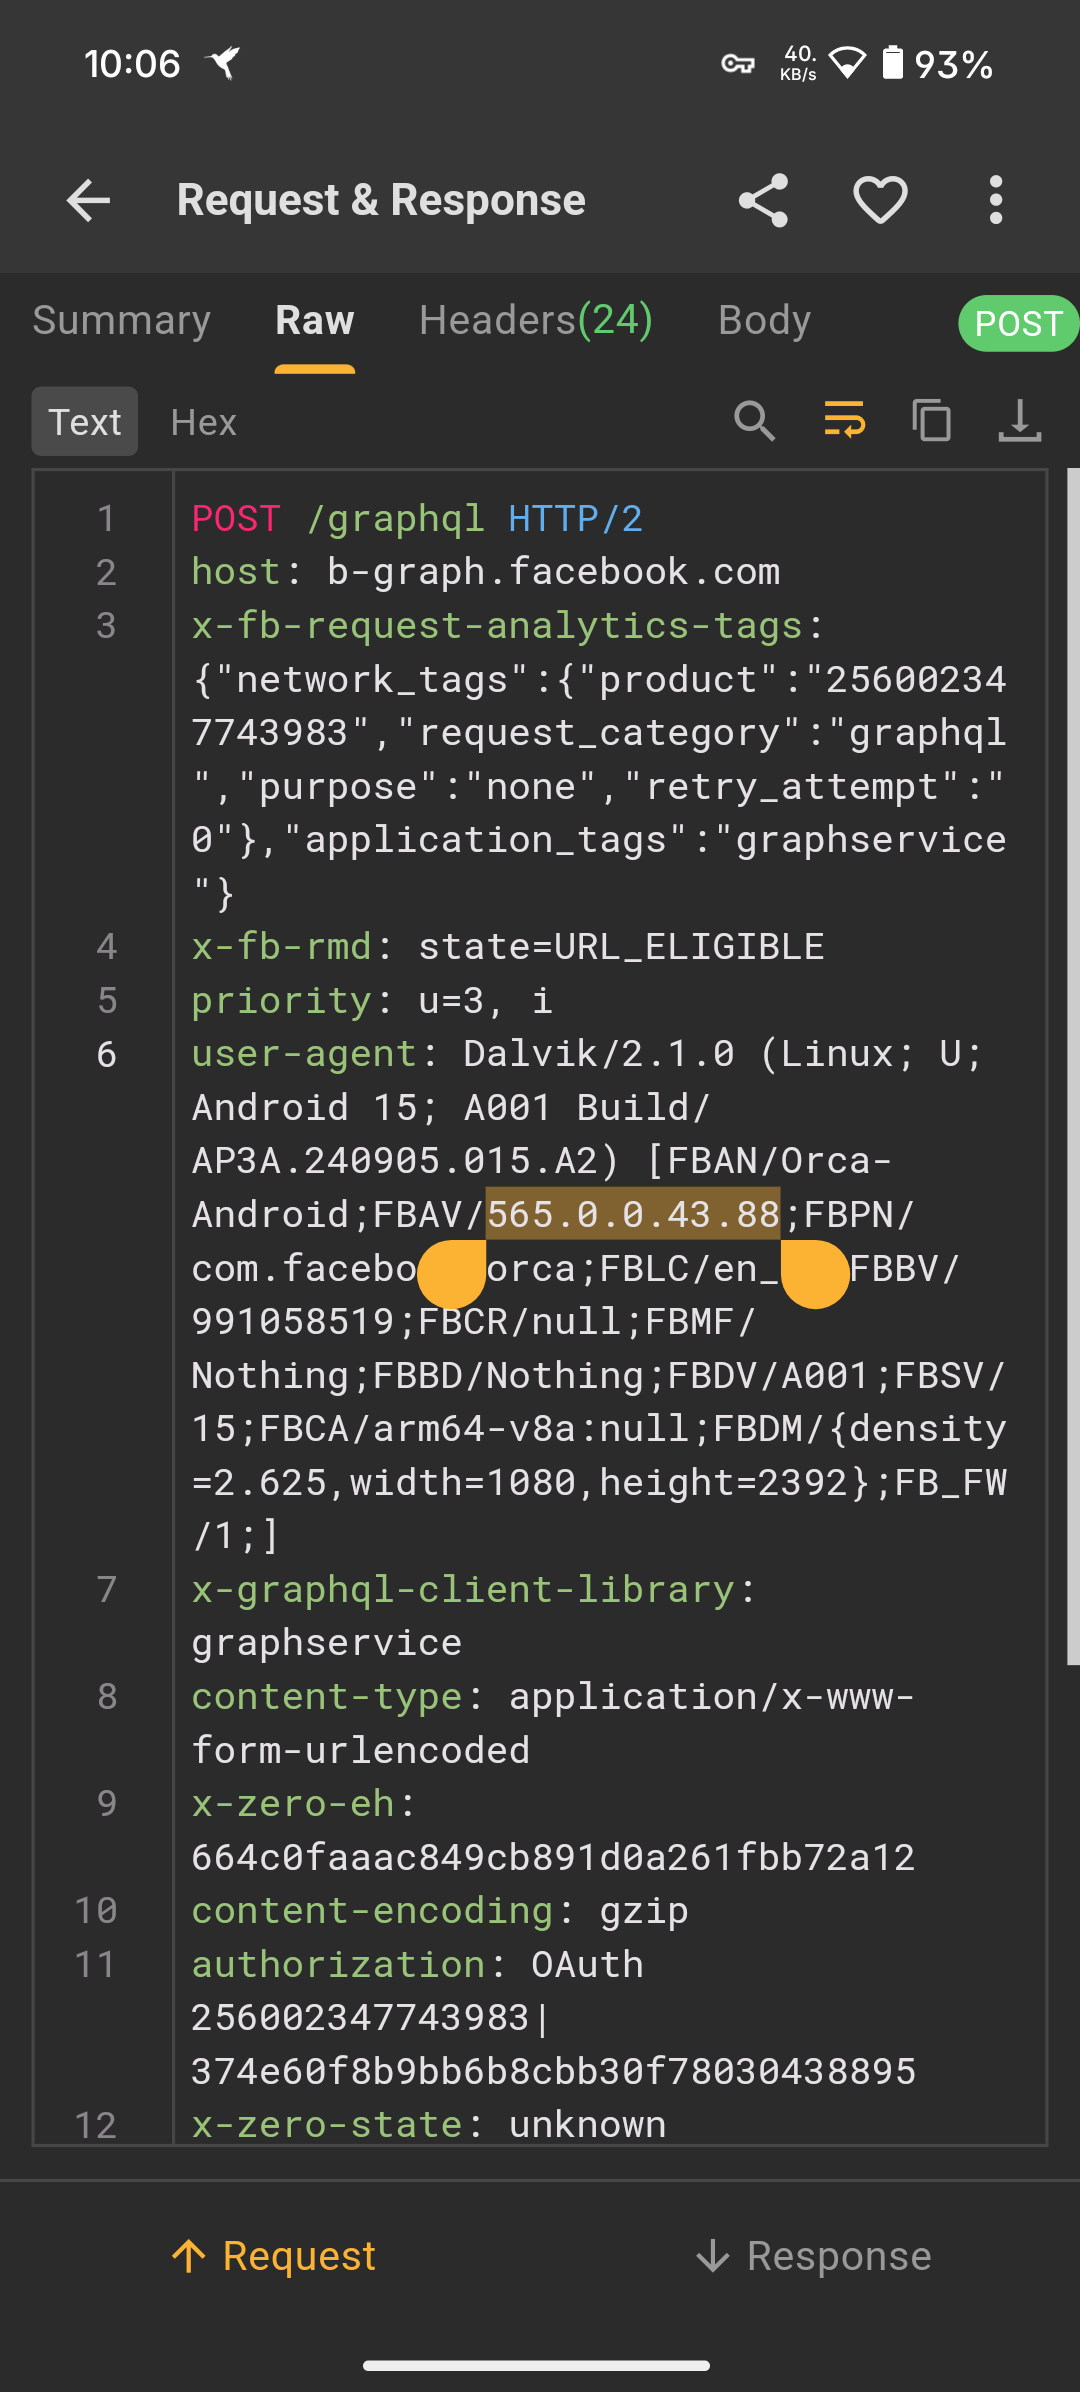Tap the bird notification icon in status bar
This screenshot has width=1080, height=2392.
pyautogui.click(x=223, y=63)
